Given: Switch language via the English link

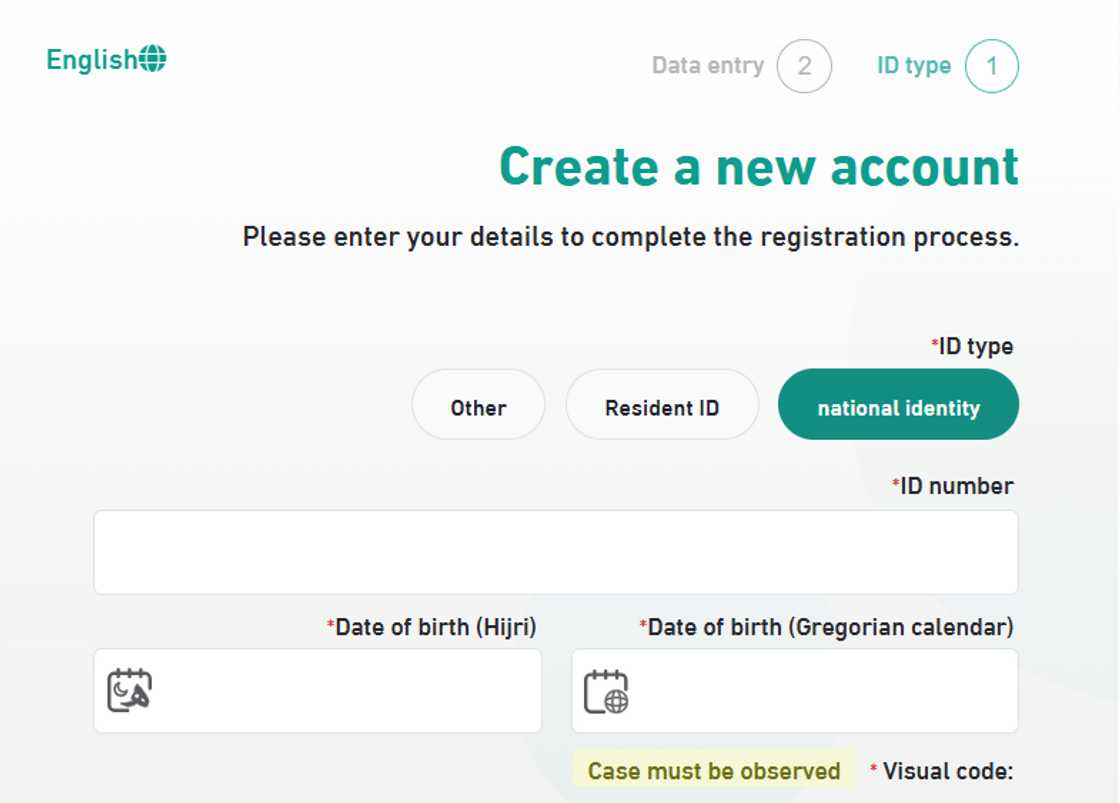Looking at the screenshot, I should (91, 60).
